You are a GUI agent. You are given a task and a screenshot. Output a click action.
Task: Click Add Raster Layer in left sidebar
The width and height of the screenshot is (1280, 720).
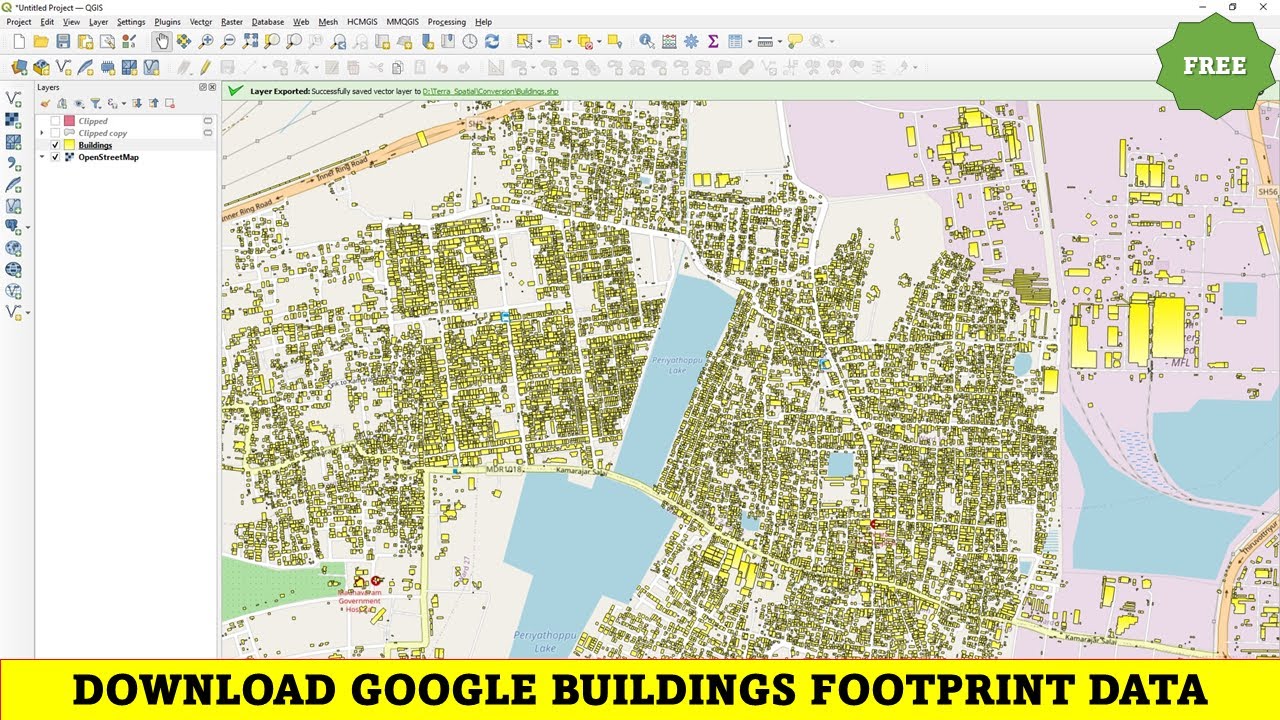[x=13, y=120]
